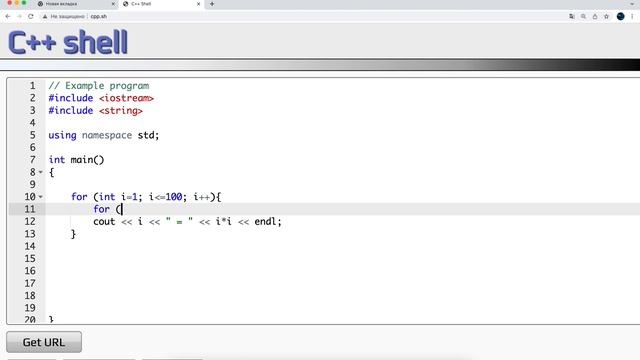Switch to the Новая вкладка tab
Image resolution: width=640 pixels, height=360 pixels.
coord(76,4)
